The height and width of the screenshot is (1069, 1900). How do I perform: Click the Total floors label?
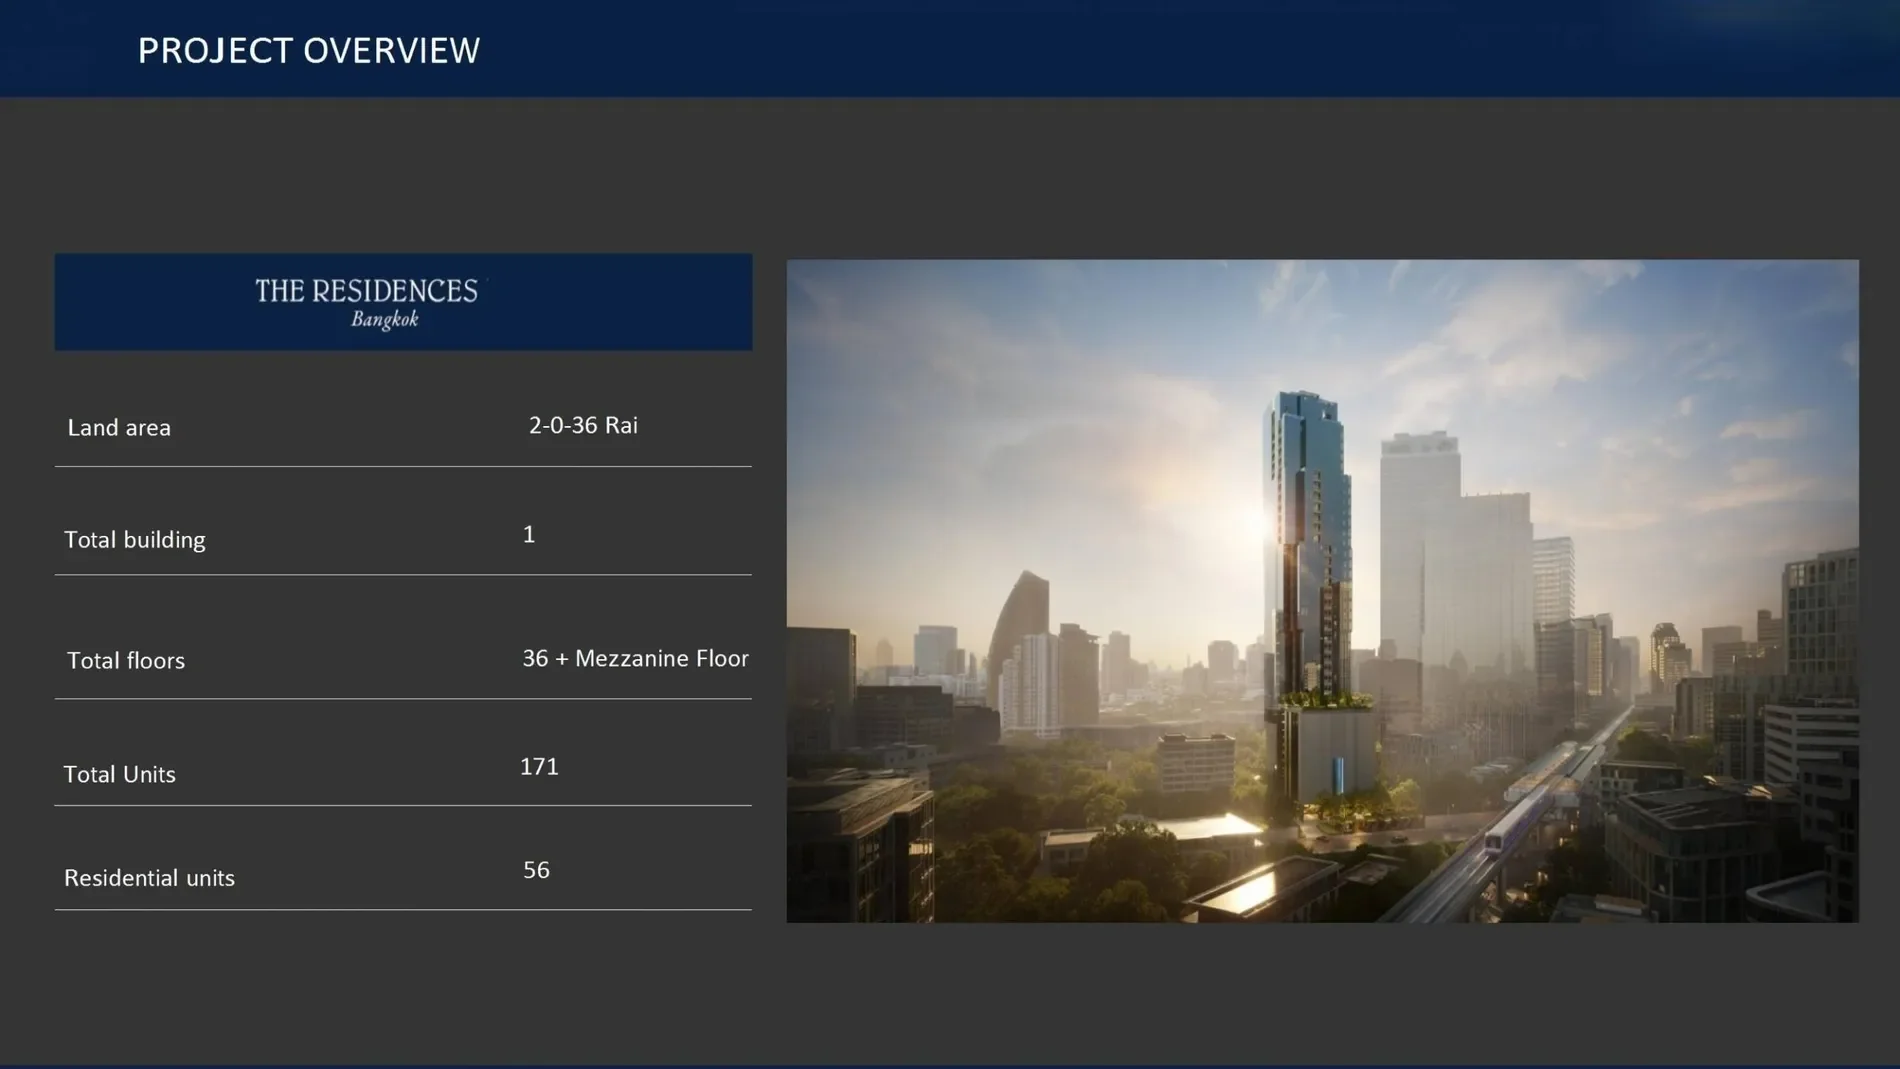coord(126,661)
